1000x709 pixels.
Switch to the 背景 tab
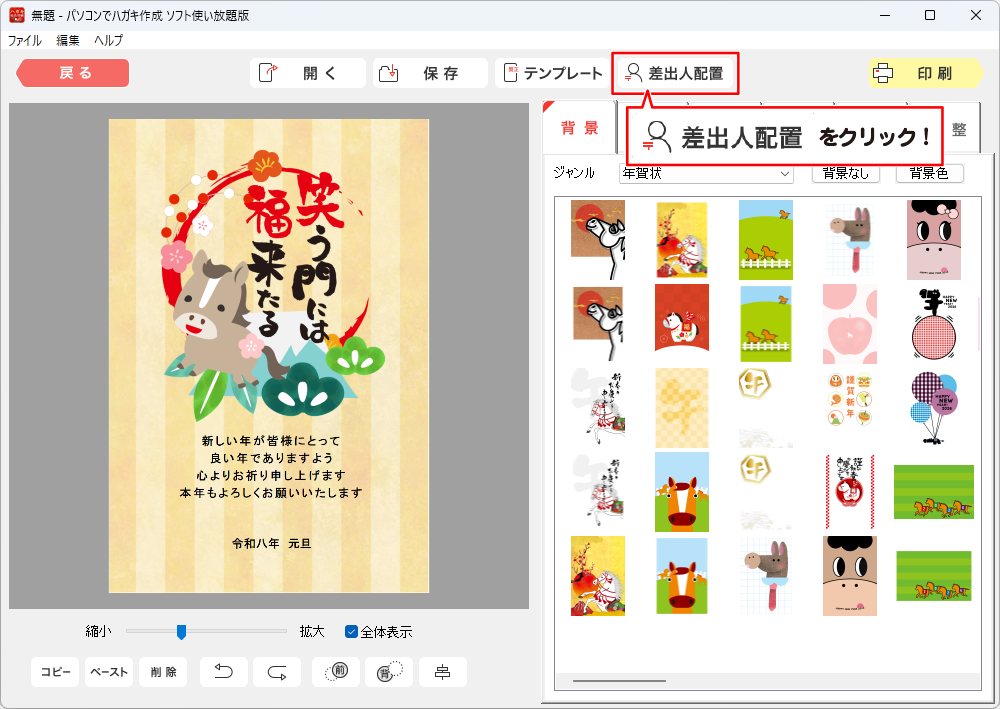[x=580, y=128]
